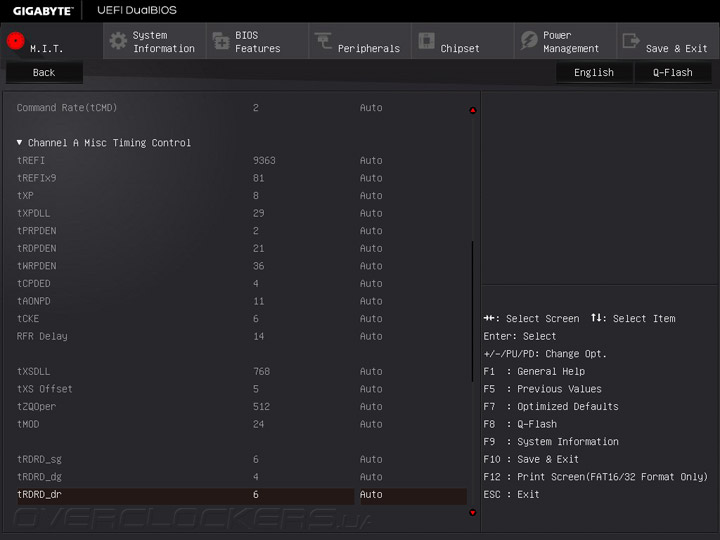Screen dimensions: 720x540
Task: Click the English language button
Action: [x=594, y=73]
